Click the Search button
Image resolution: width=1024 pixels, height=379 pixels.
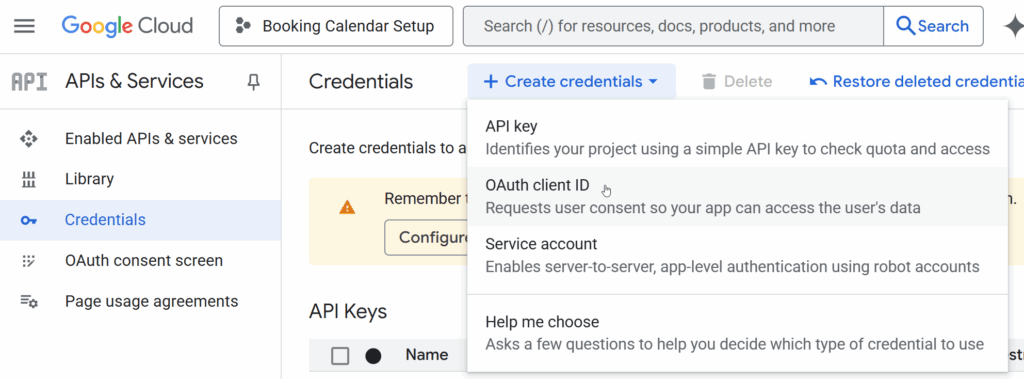933,26
